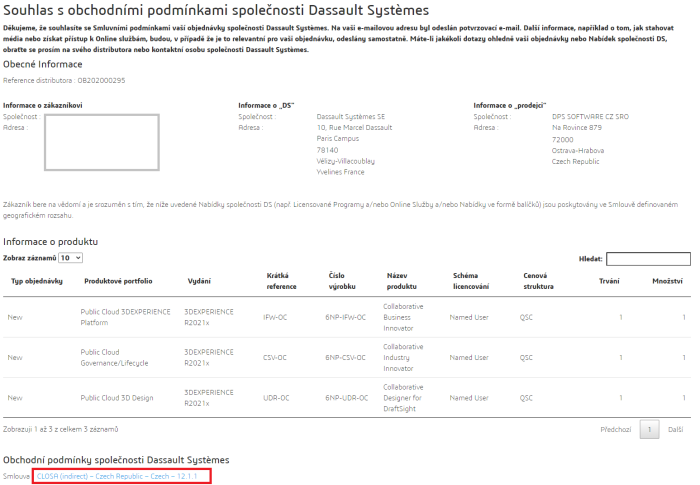
Task: Click 'Informace o produktu' heading
Action: 50,242
